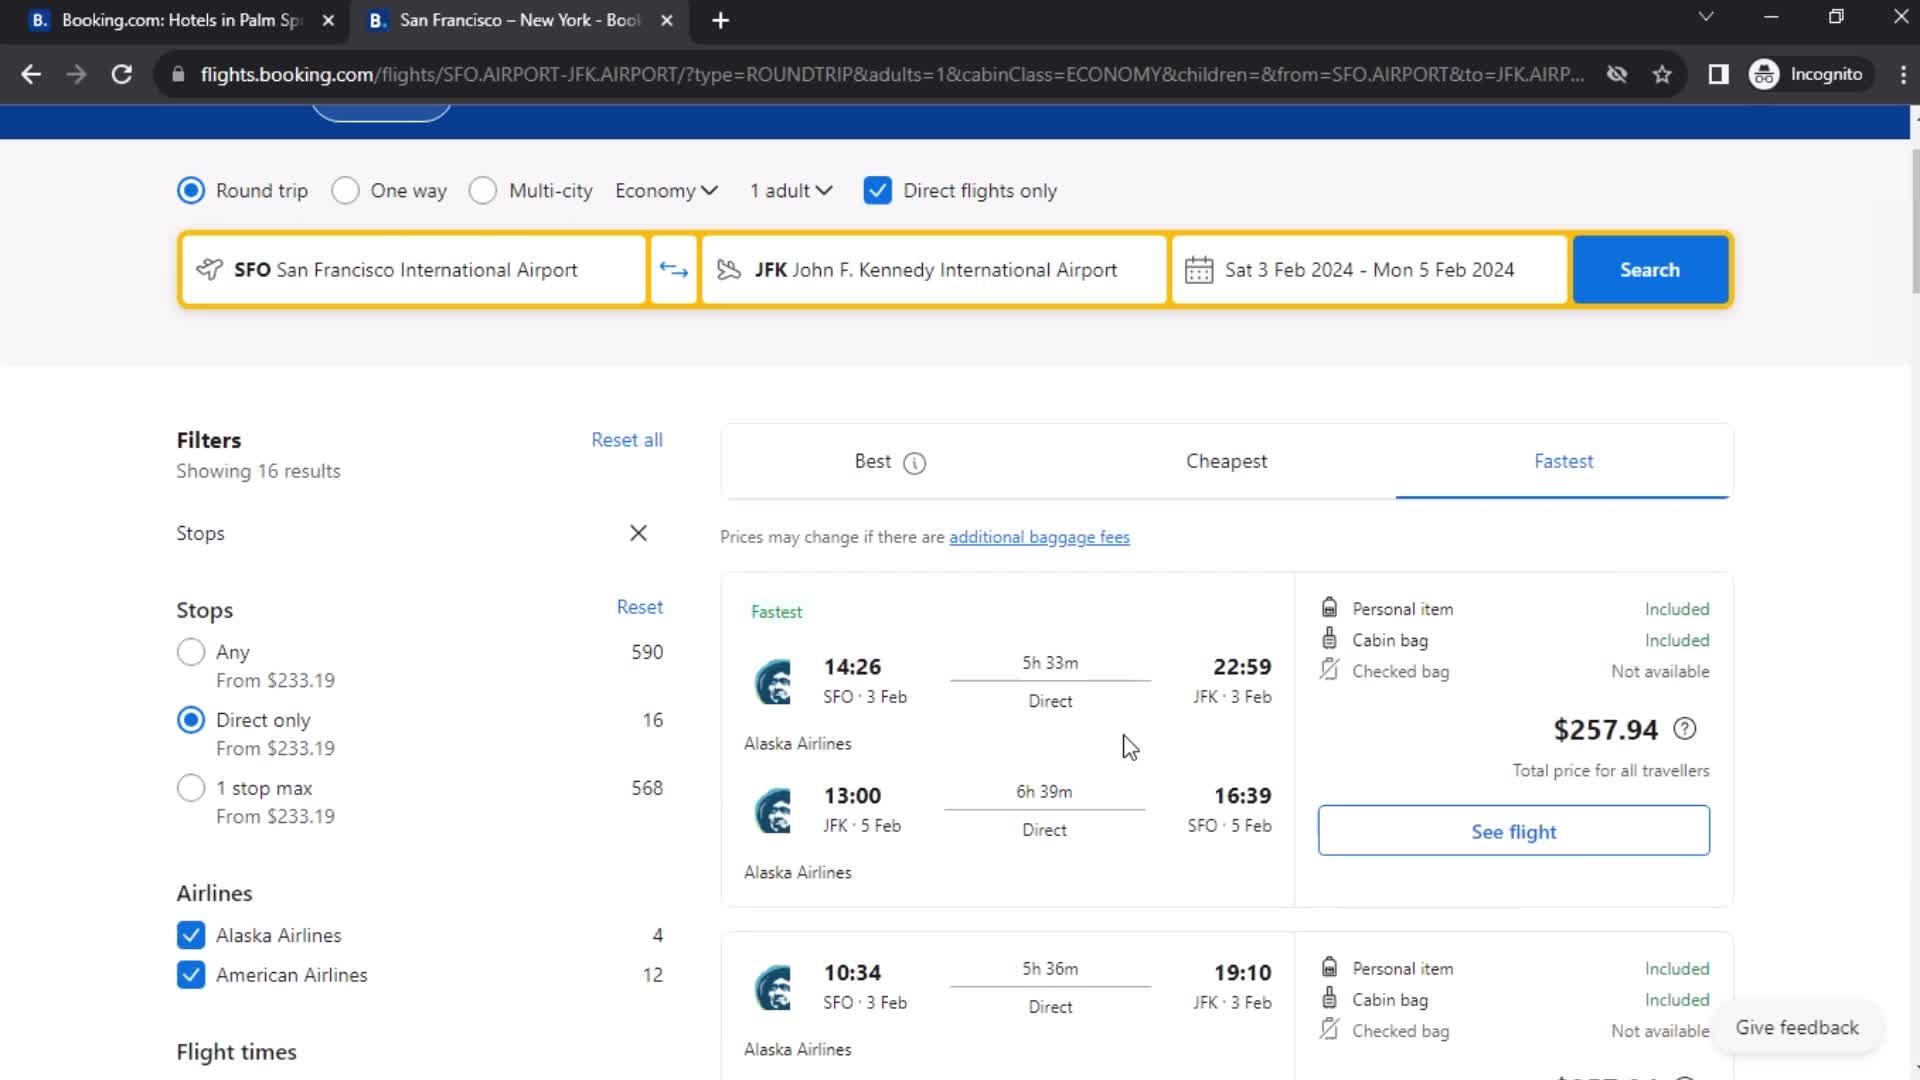Select 1 stop max radio button
The image size is (1920, 1080).
click(x=191, y=788)
